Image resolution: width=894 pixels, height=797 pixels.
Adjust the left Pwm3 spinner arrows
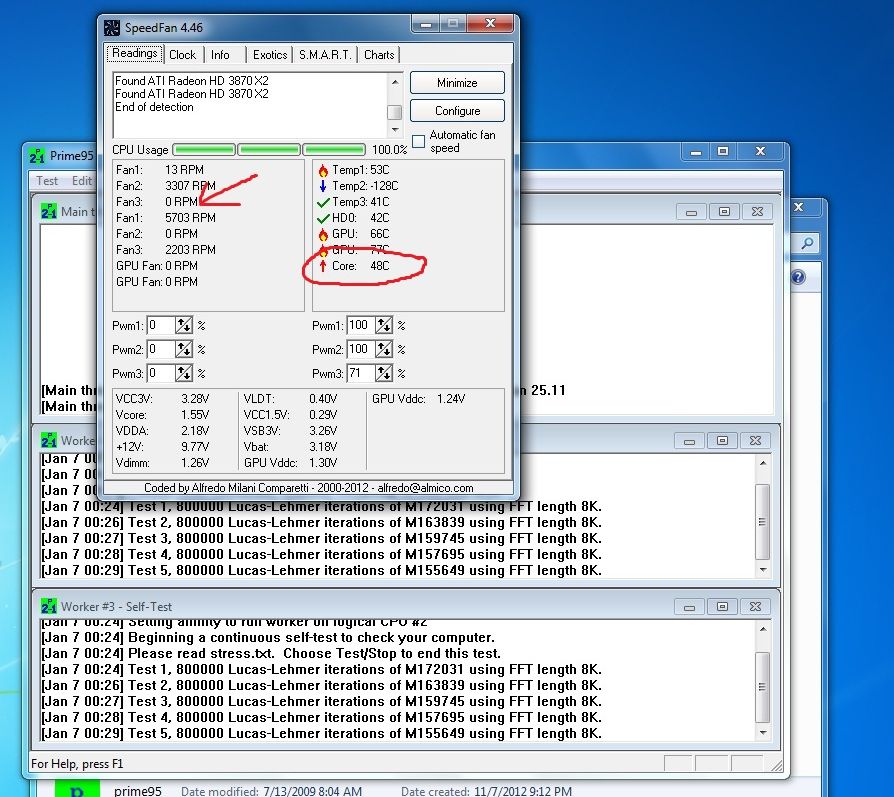(x=184, y=373)
